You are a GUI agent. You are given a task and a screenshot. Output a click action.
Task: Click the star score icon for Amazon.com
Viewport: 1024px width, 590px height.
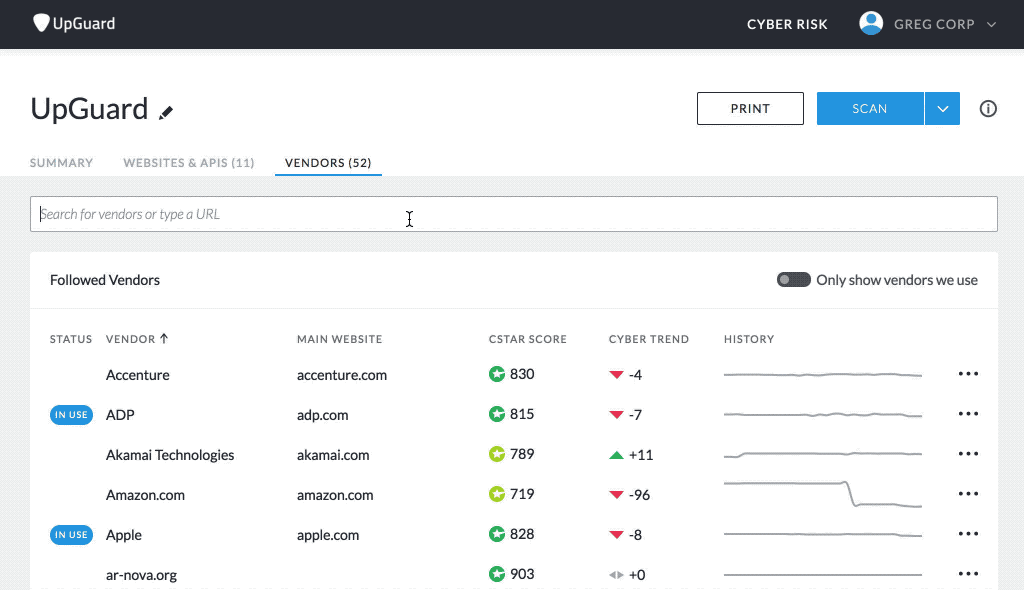click(x=497, y=493)
